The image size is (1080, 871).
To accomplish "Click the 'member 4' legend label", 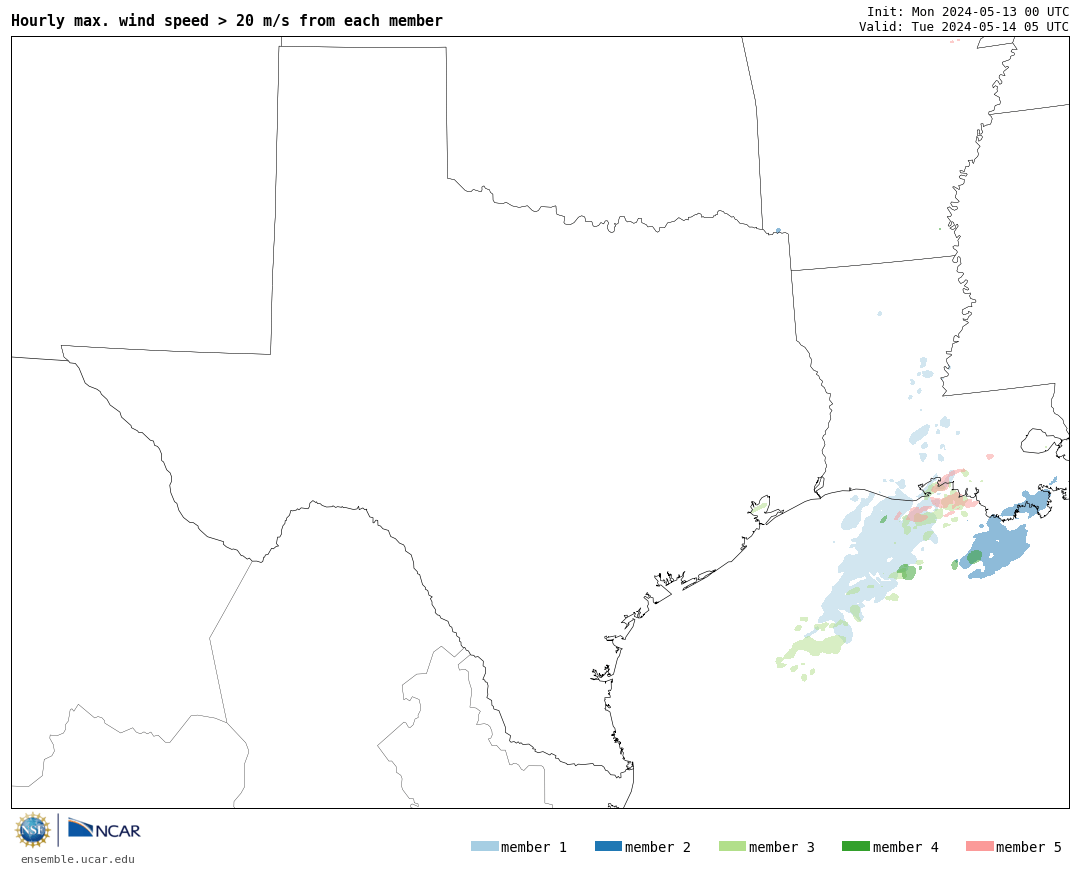I will [x=905, y=847].
